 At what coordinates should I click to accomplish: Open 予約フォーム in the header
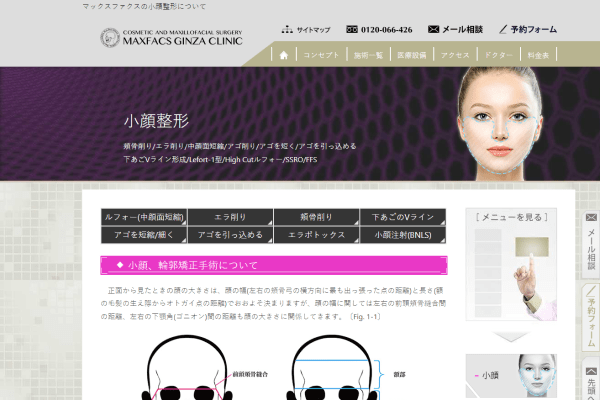(533, 29)
